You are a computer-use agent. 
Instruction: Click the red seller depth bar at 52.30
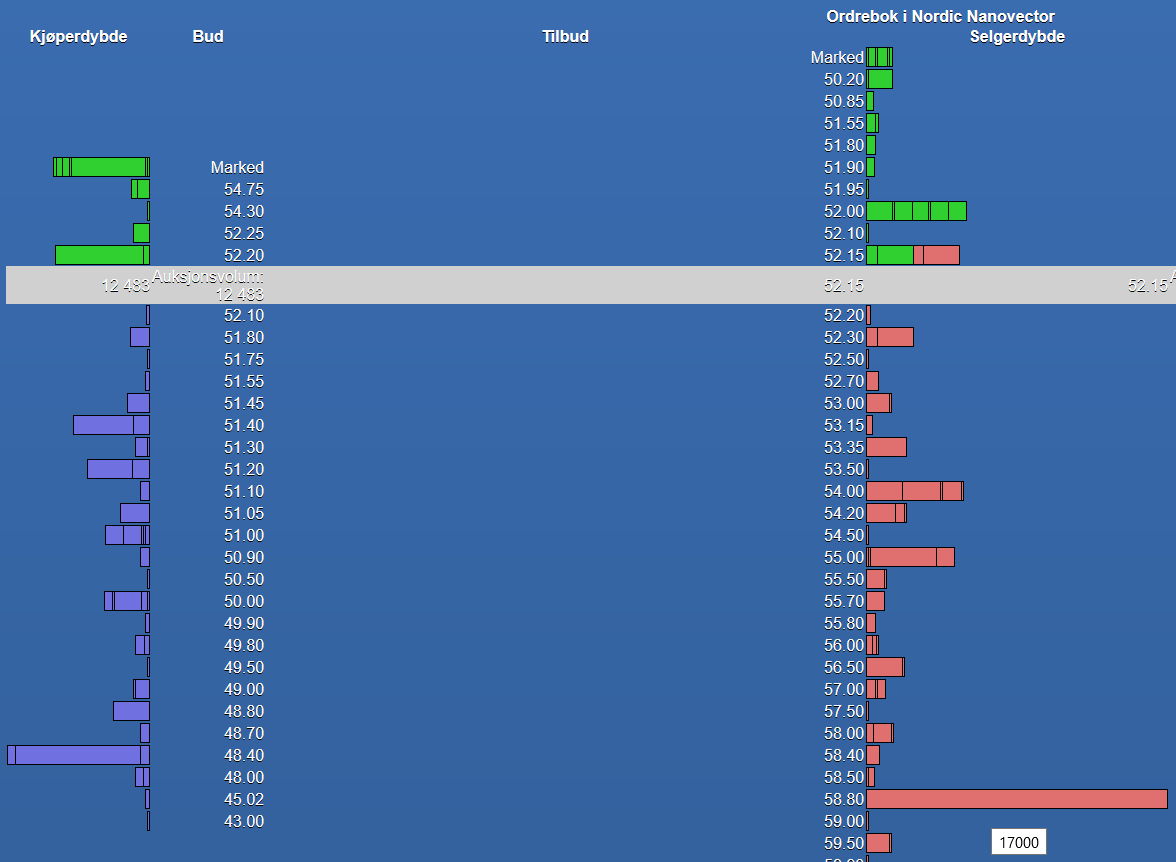coord(890,338)
